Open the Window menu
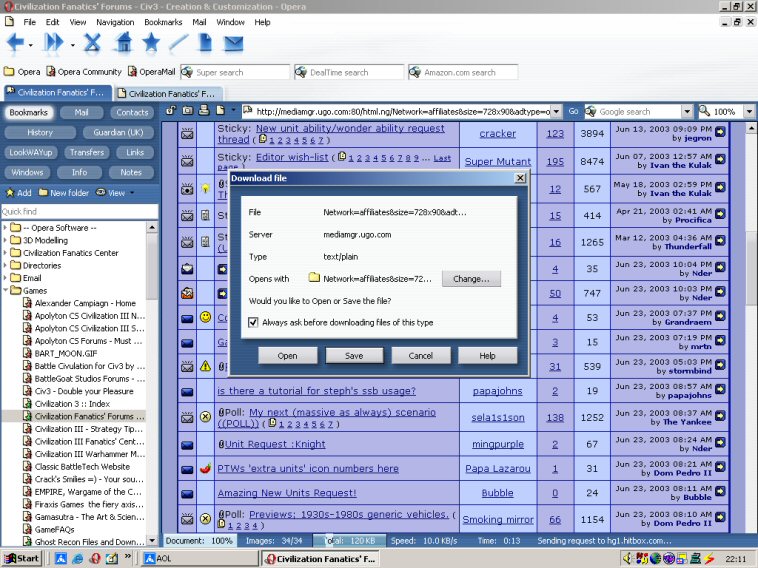 click(230, 22)
